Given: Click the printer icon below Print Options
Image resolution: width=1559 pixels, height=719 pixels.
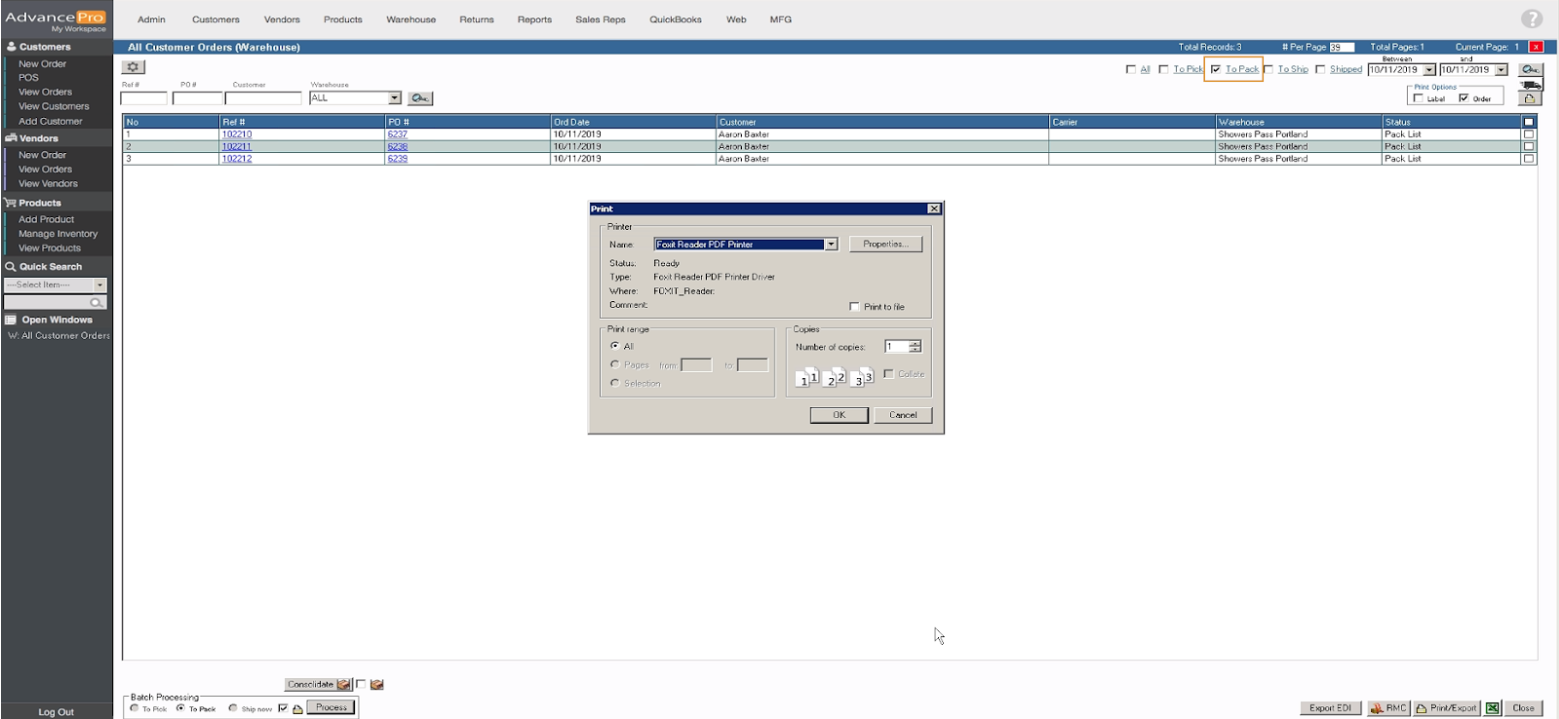Looking at the screenshot, I should click(1529, 99).
